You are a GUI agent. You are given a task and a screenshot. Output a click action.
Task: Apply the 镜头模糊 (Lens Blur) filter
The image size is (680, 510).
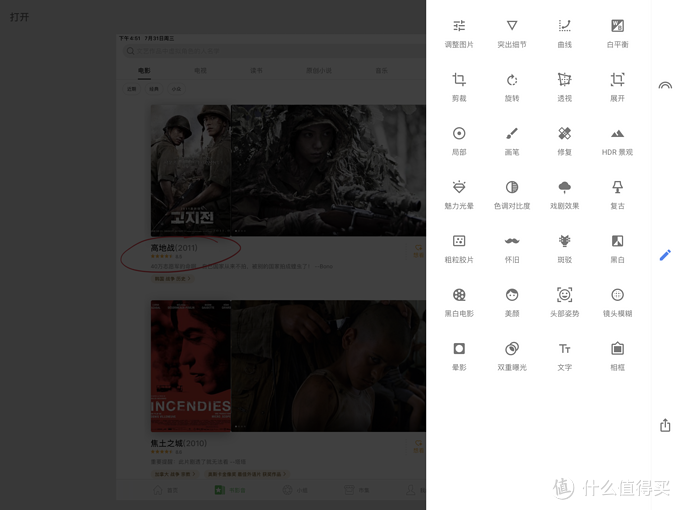pos(617,302)
